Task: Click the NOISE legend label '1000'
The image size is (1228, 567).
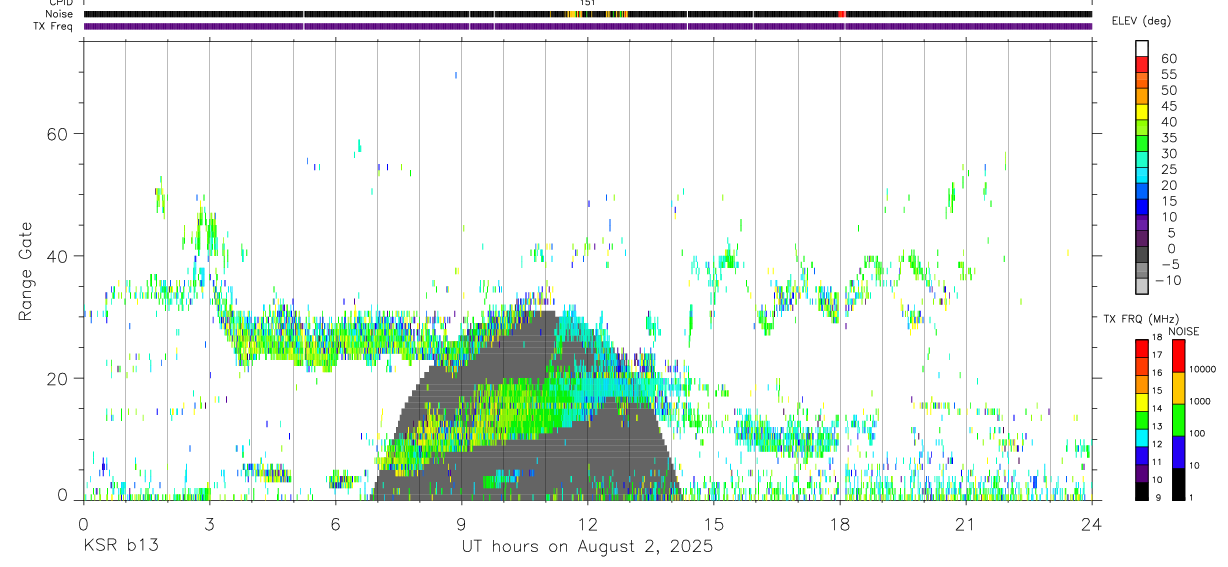Action: [x=1199, y=401]
